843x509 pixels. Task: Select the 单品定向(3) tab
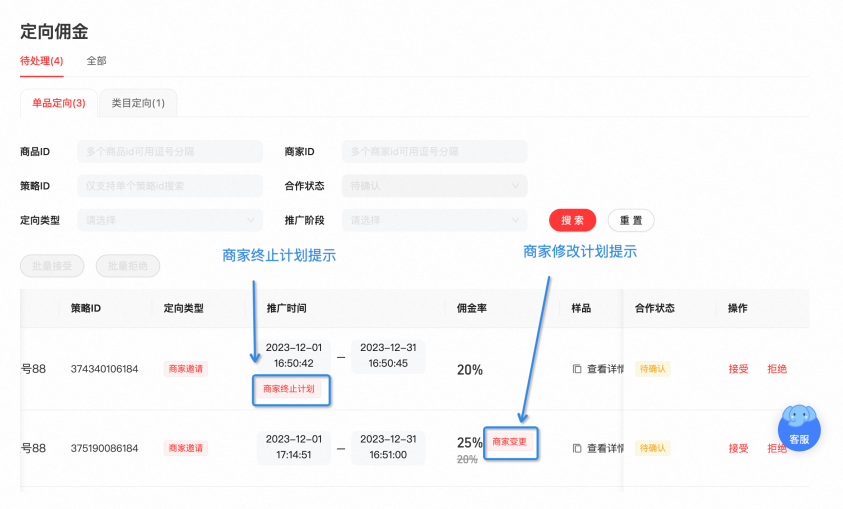[x=59, y=103]
